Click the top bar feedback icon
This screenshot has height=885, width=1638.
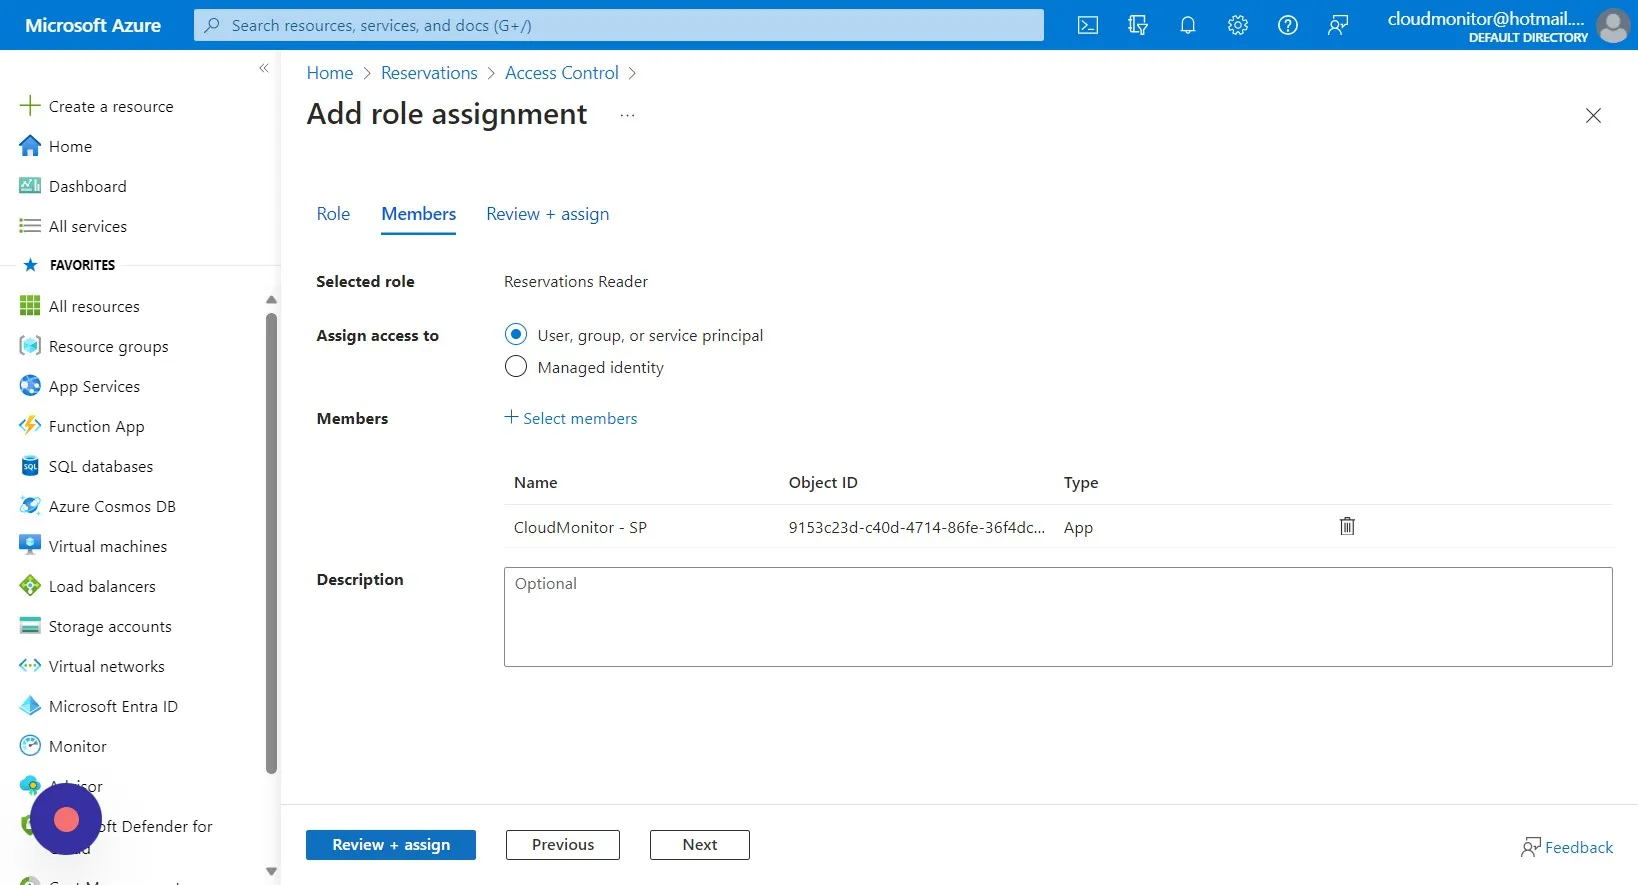coord(1338,25)
